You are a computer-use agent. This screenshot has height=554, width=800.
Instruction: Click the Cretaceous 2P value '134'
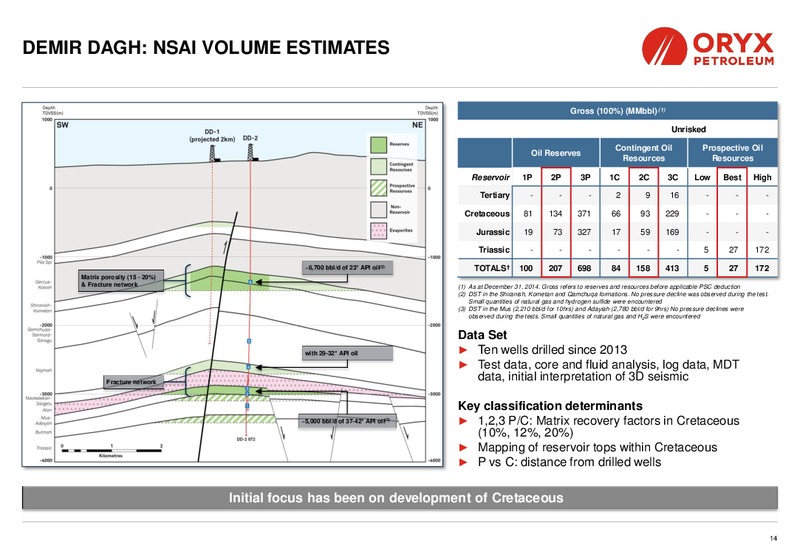tap(556, 214)
